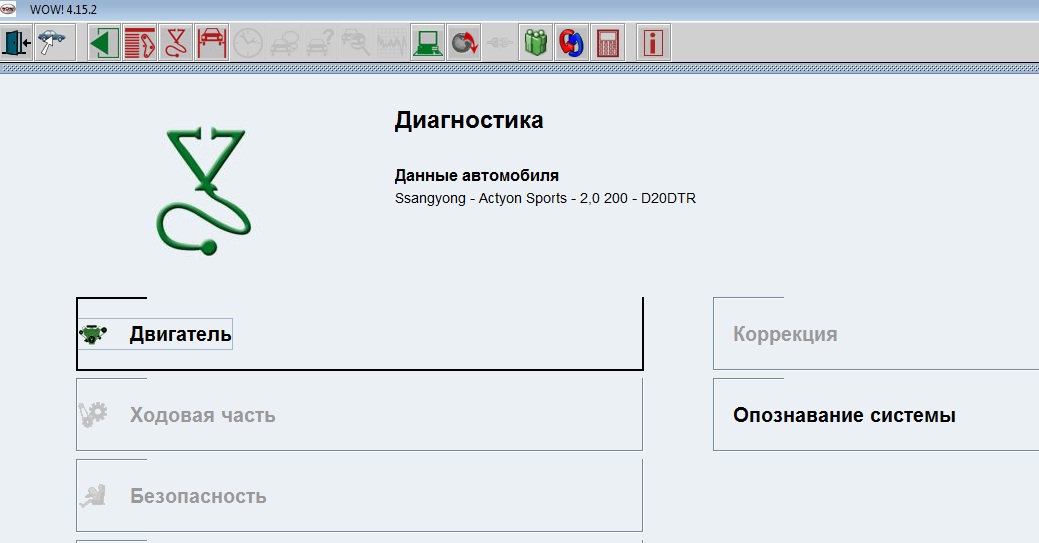
Task: Select the Двигатель diagnostics category
Action: 360,333
